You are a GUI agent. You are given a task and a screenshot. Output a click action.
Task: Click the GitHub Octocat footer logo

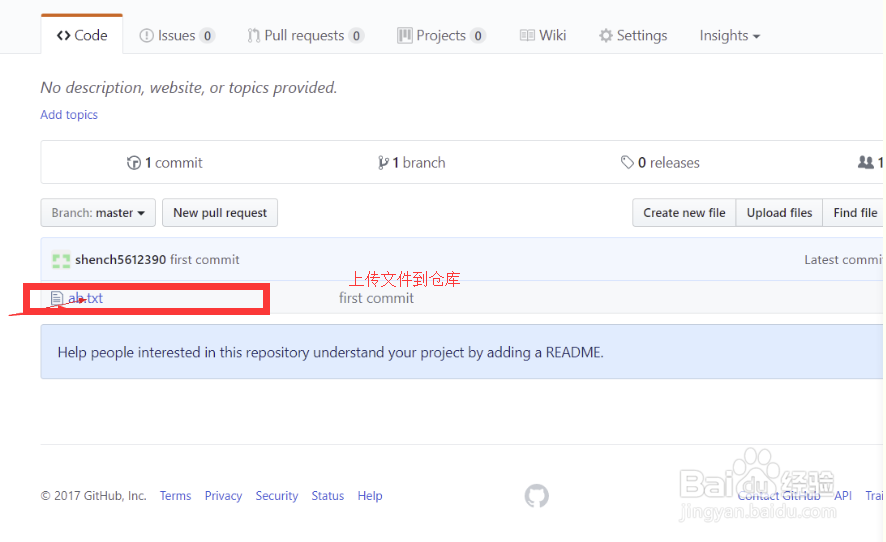coord(536,496)
